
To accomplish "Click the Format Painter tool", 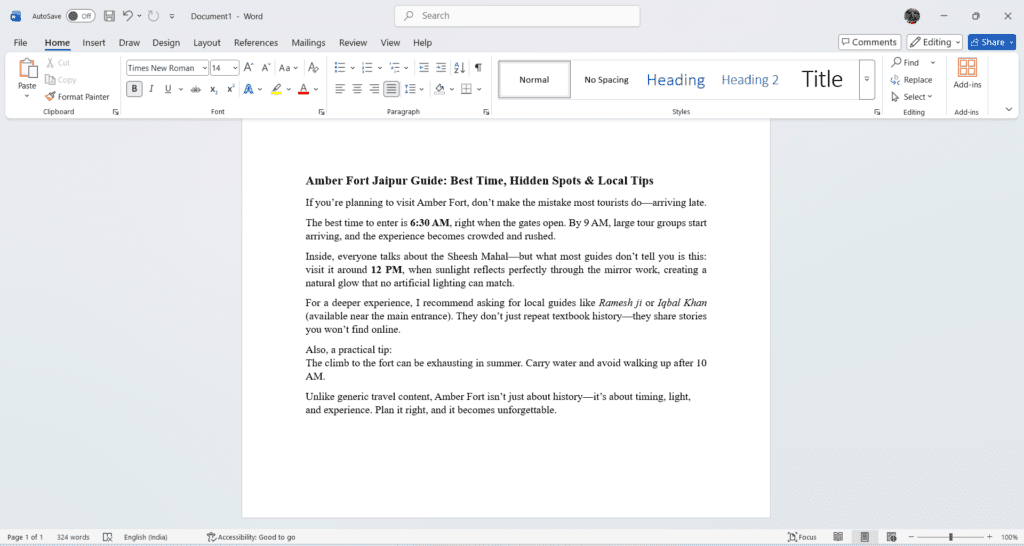I will tap(77, 97).
